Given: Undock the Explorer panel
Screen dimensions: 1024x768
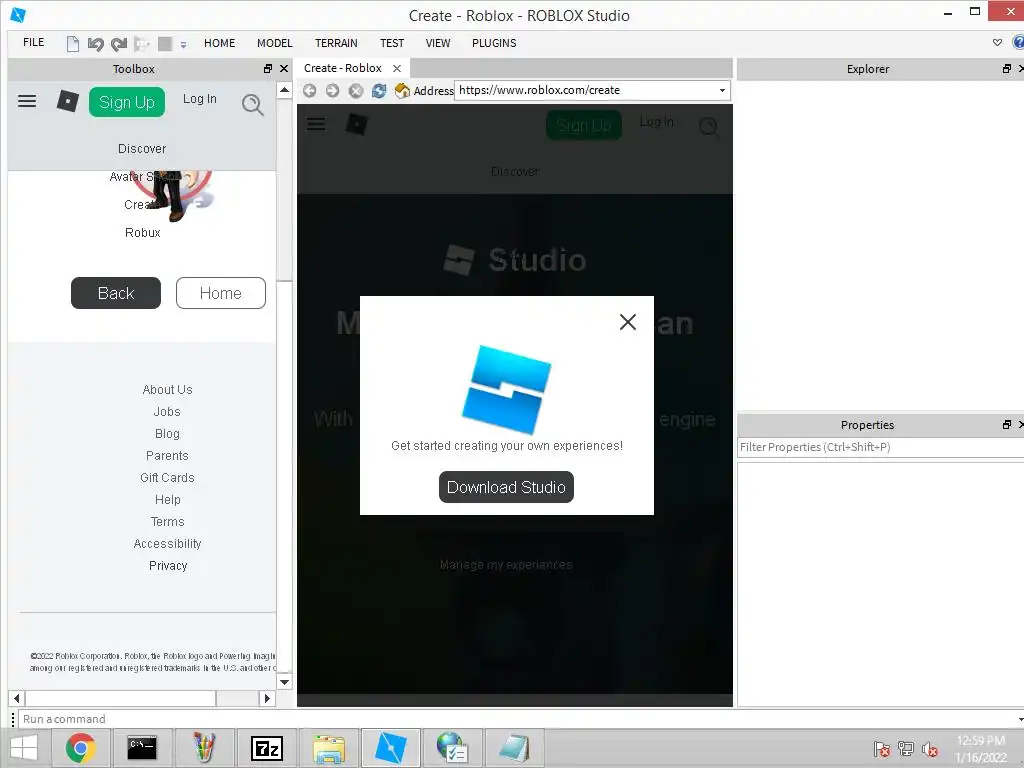Looking at the screenshot, I should [1006, 69].
